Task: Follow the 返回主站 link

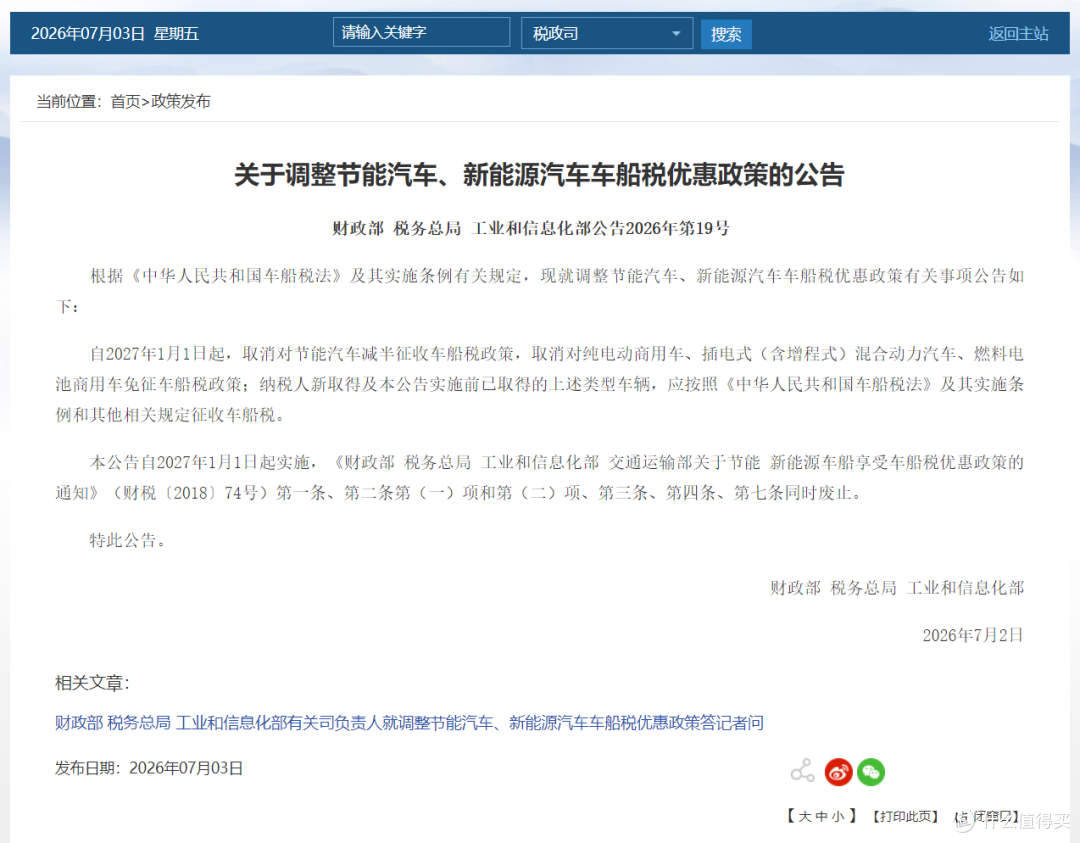Action: 1018,34
